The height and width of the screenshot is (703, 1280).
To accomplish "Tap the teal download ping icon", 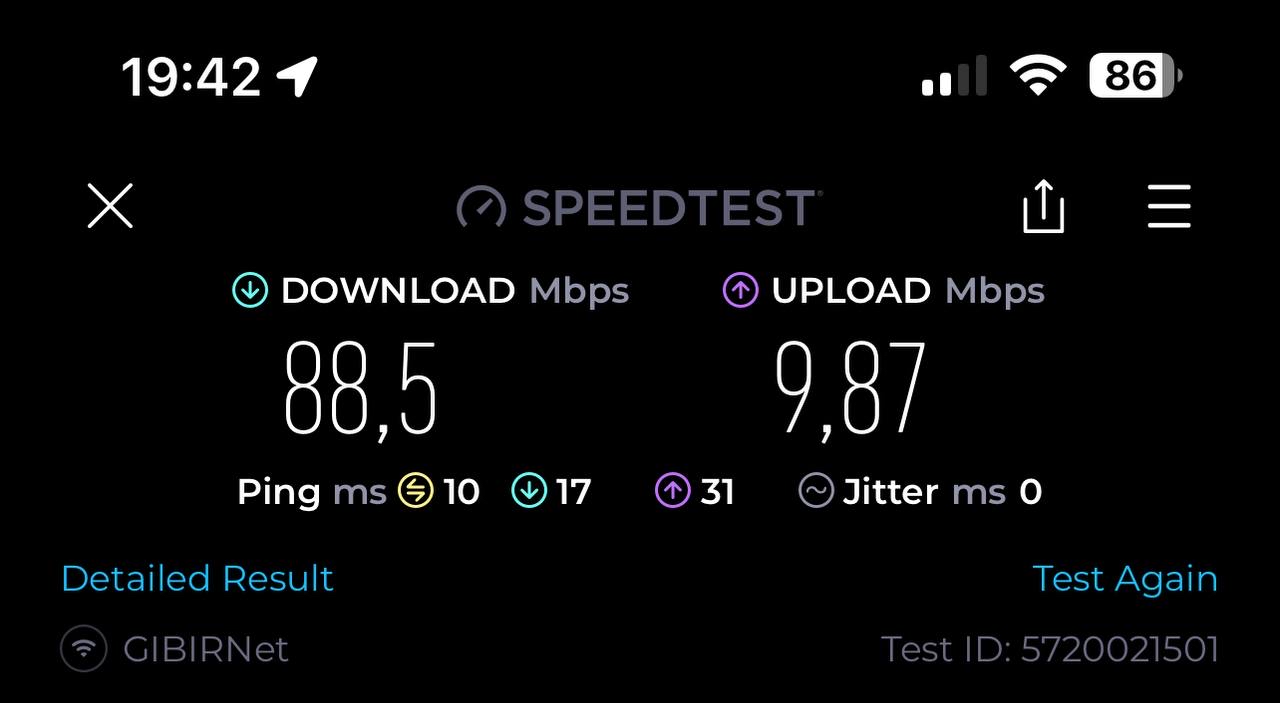I will pyautogui.click(x=528, y=491).
